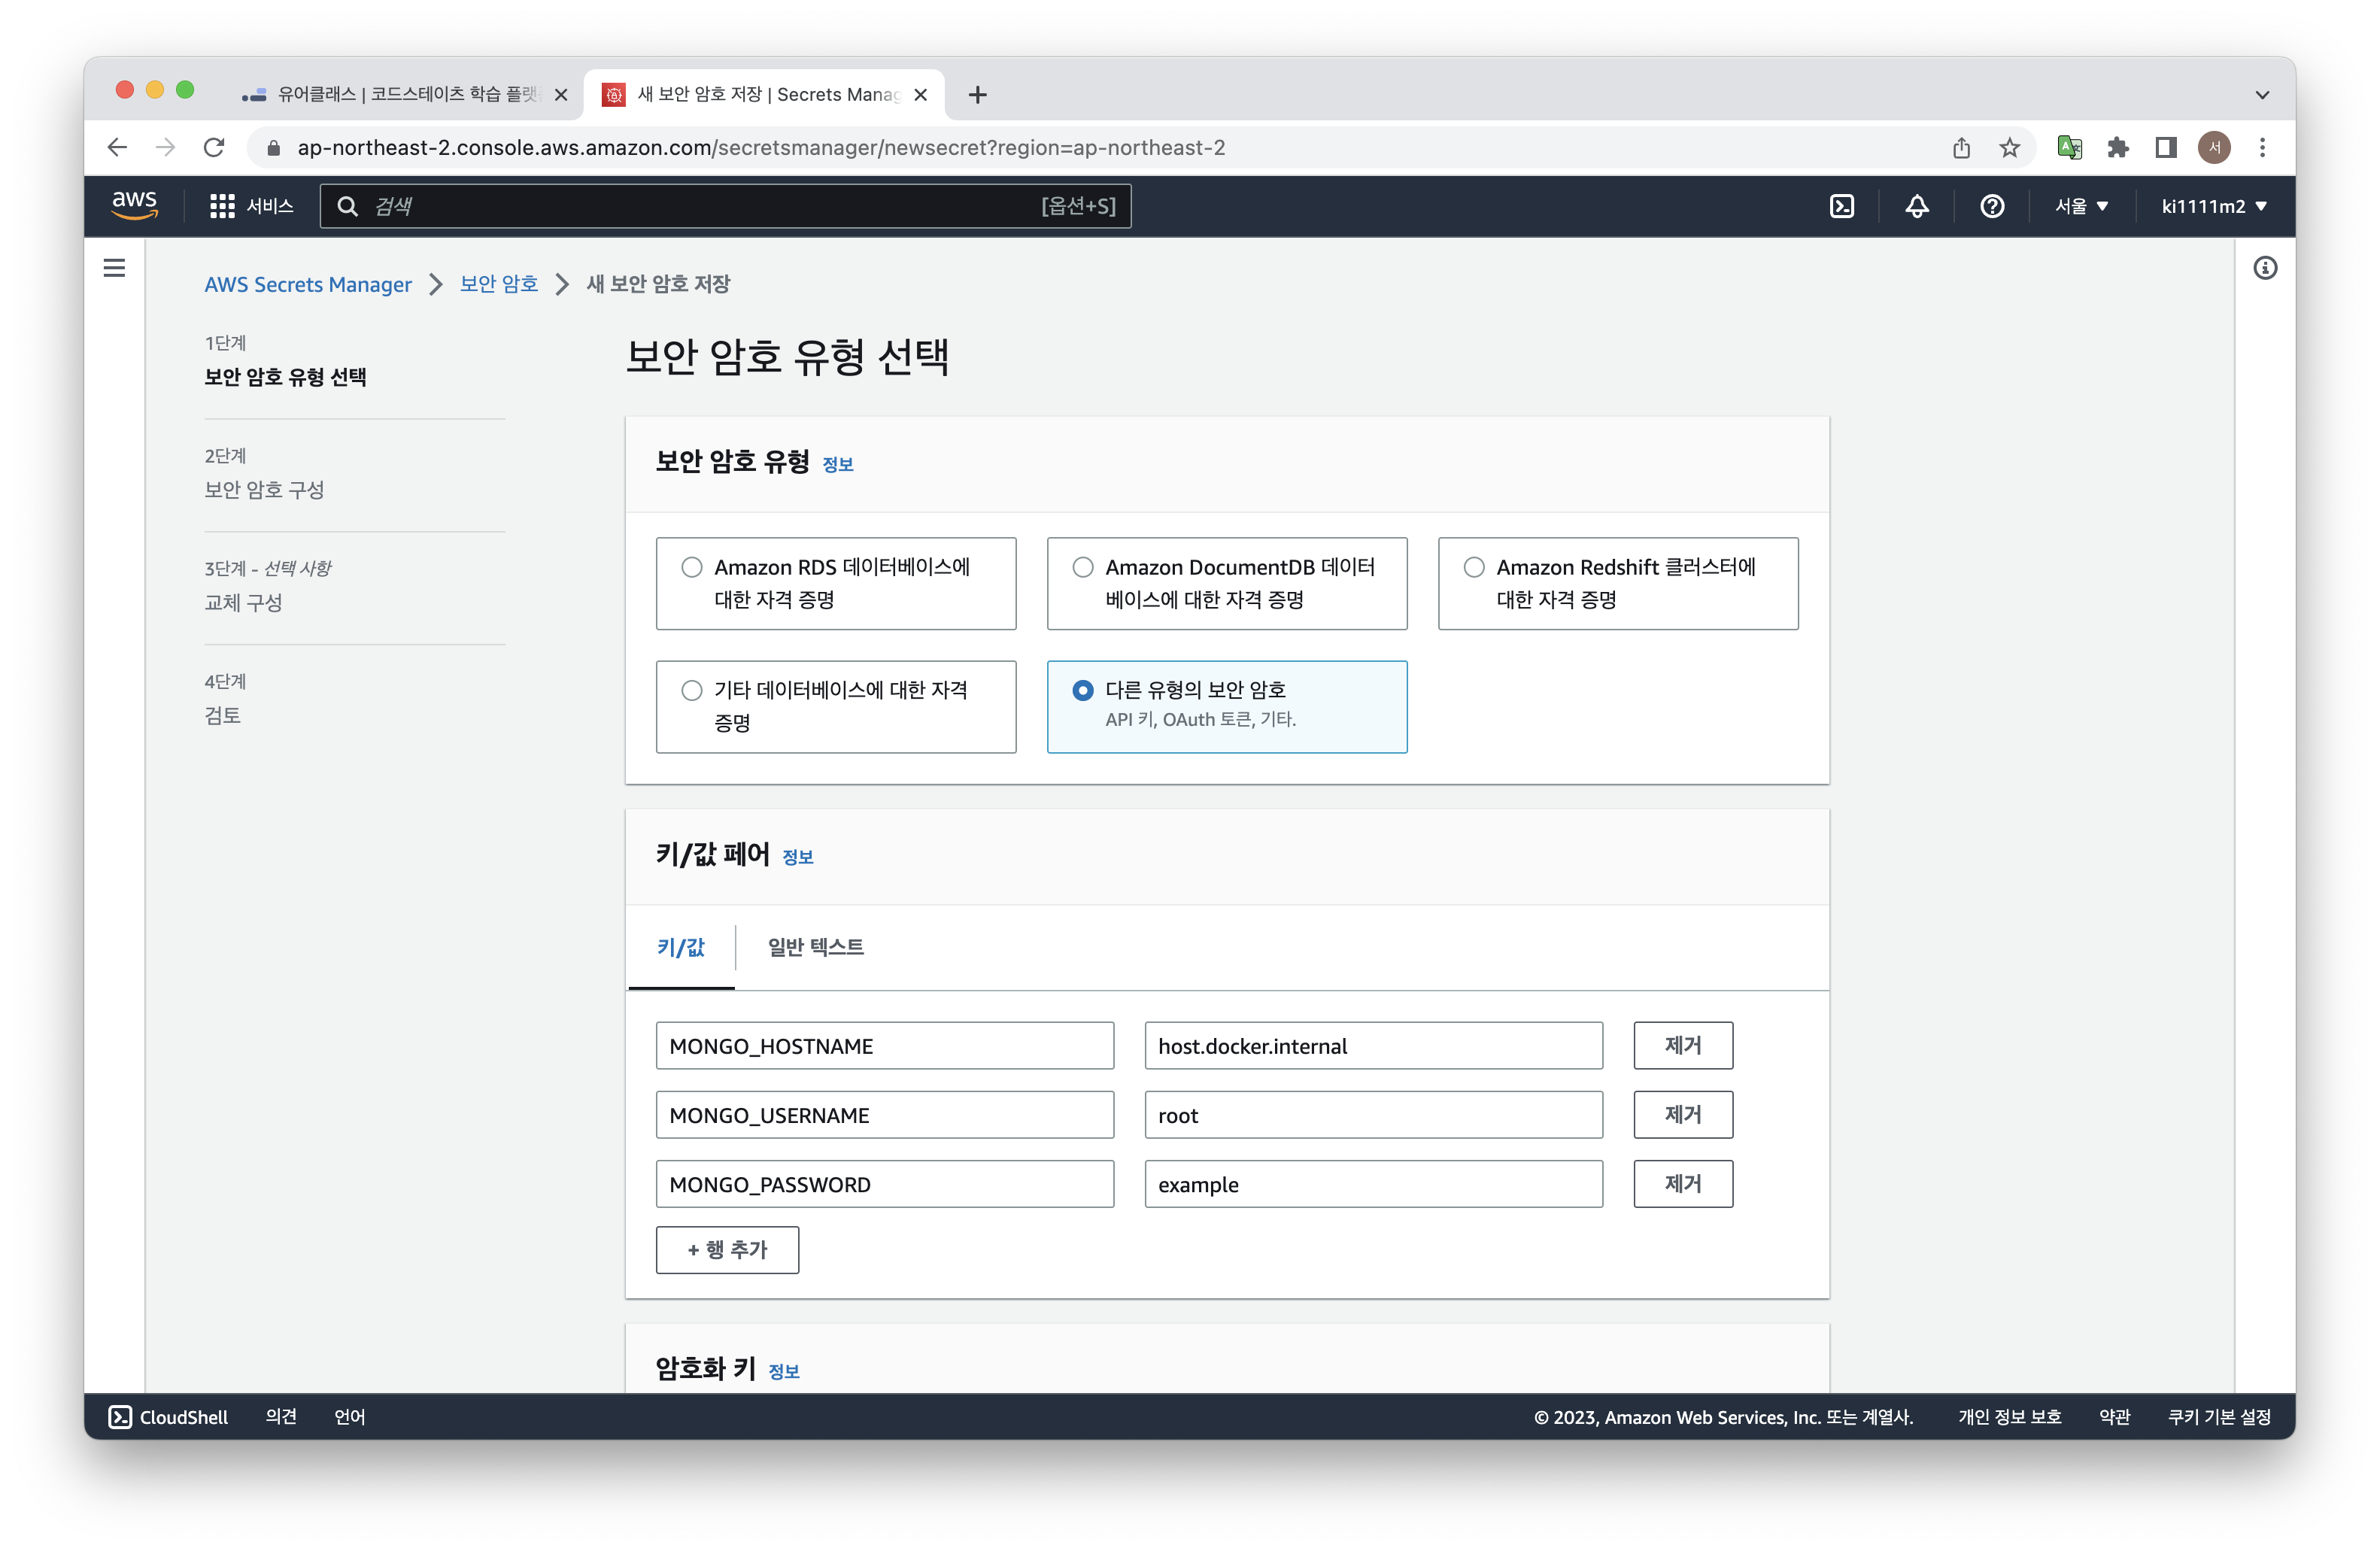Go to 2단계 보안 암호 구성 step

(265, 490)
